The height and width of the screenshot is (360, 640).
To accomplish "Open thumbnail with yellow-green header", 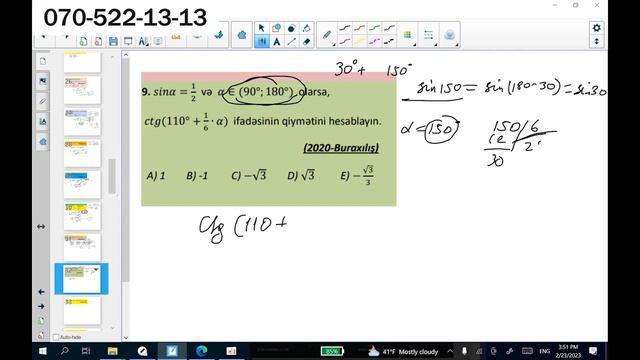I will tap(82, 216).
